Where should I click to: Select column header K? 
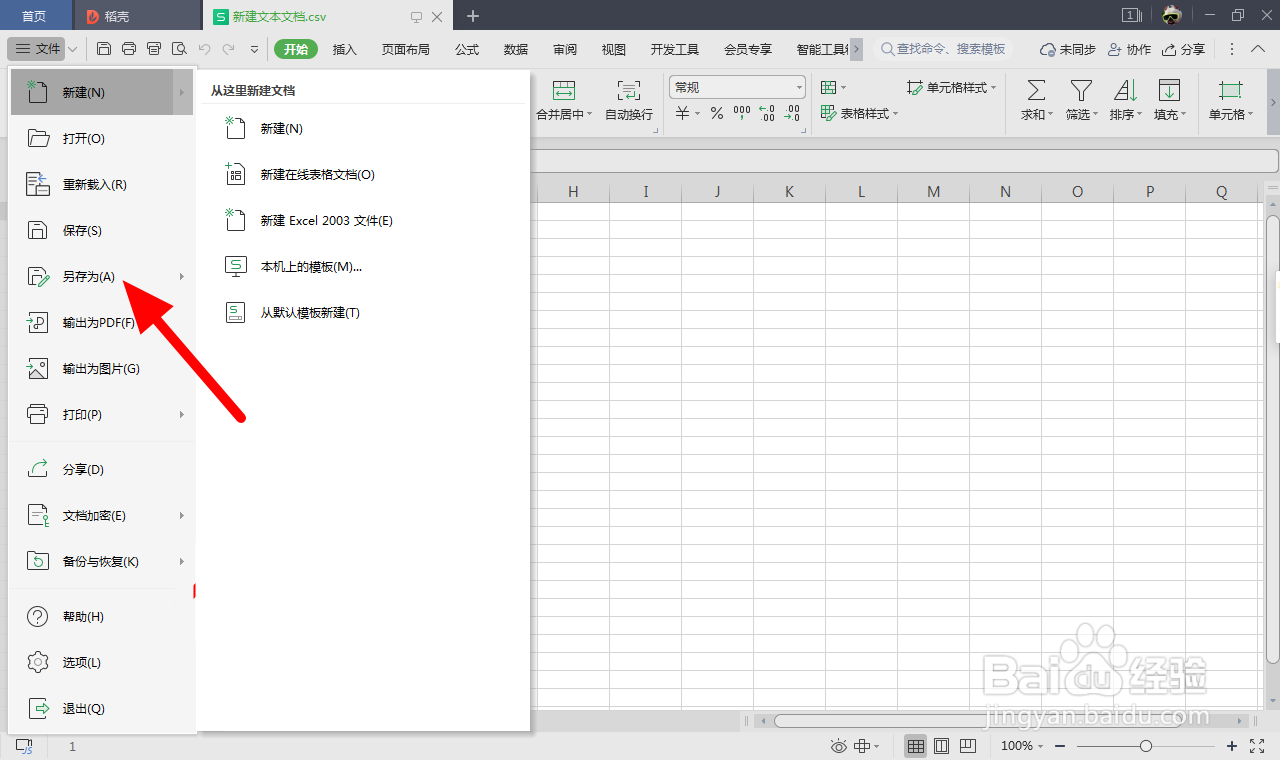pyautogui.click(x=790, y=192)
